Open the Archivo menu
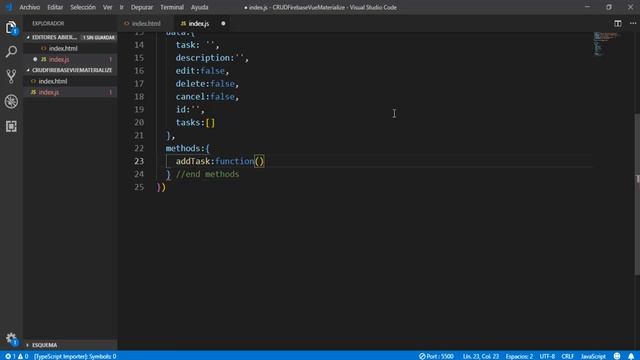This screenshot has height=360, width=640. [x=30, y=7]
